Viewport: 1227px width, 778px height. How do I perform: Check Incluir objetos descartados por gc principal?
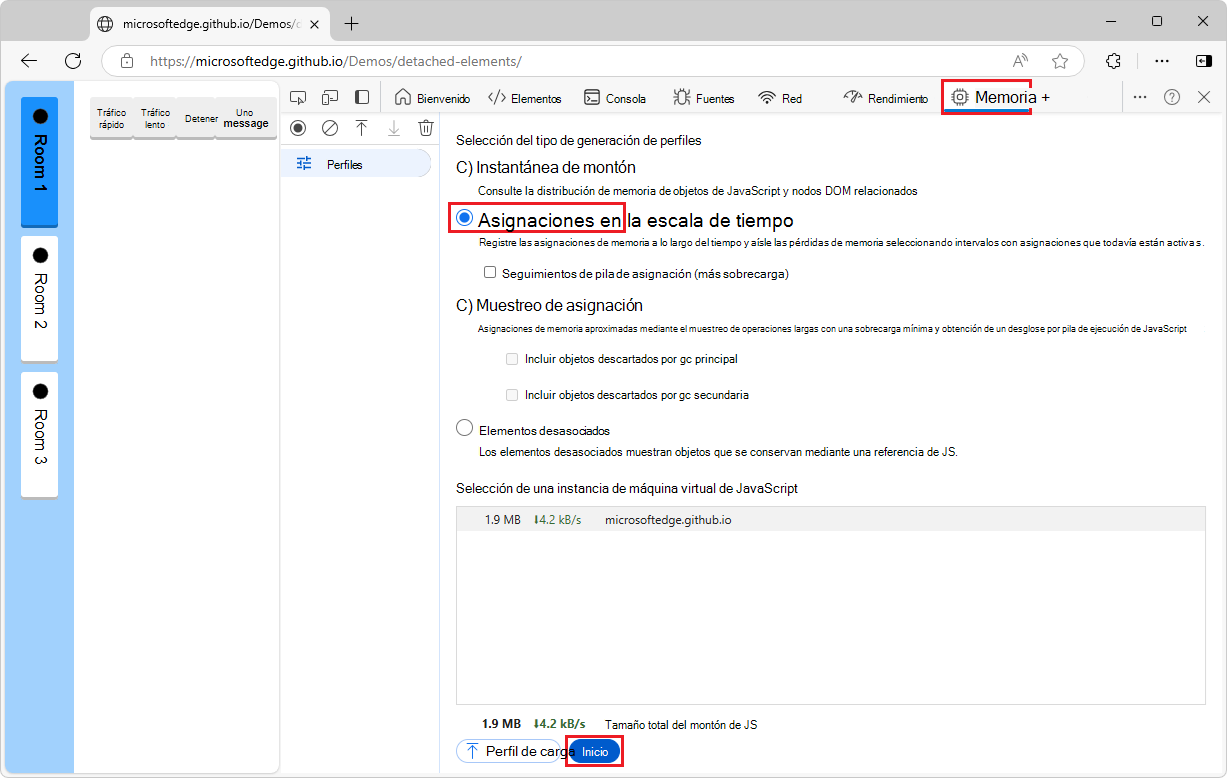point(512,358)
